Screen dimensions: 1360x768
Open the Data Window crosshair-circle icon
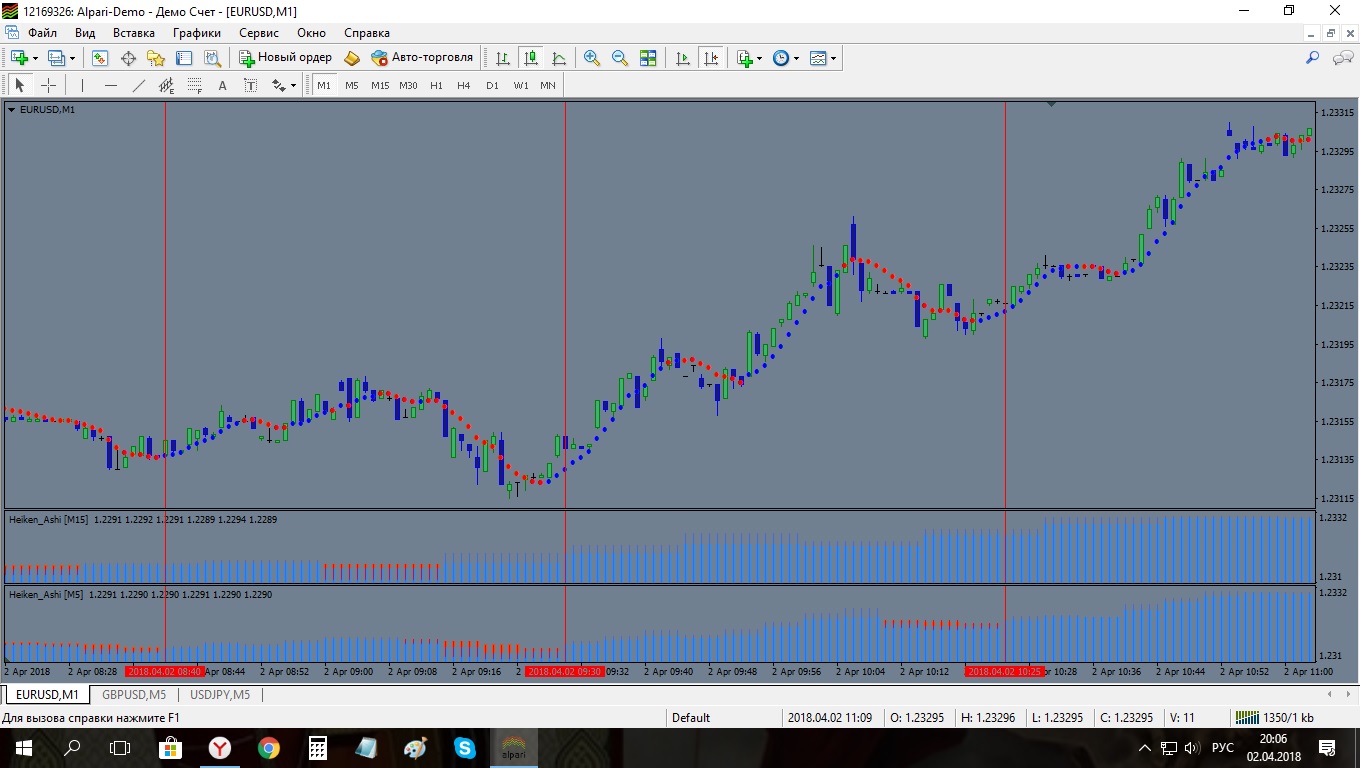[128, 58]
